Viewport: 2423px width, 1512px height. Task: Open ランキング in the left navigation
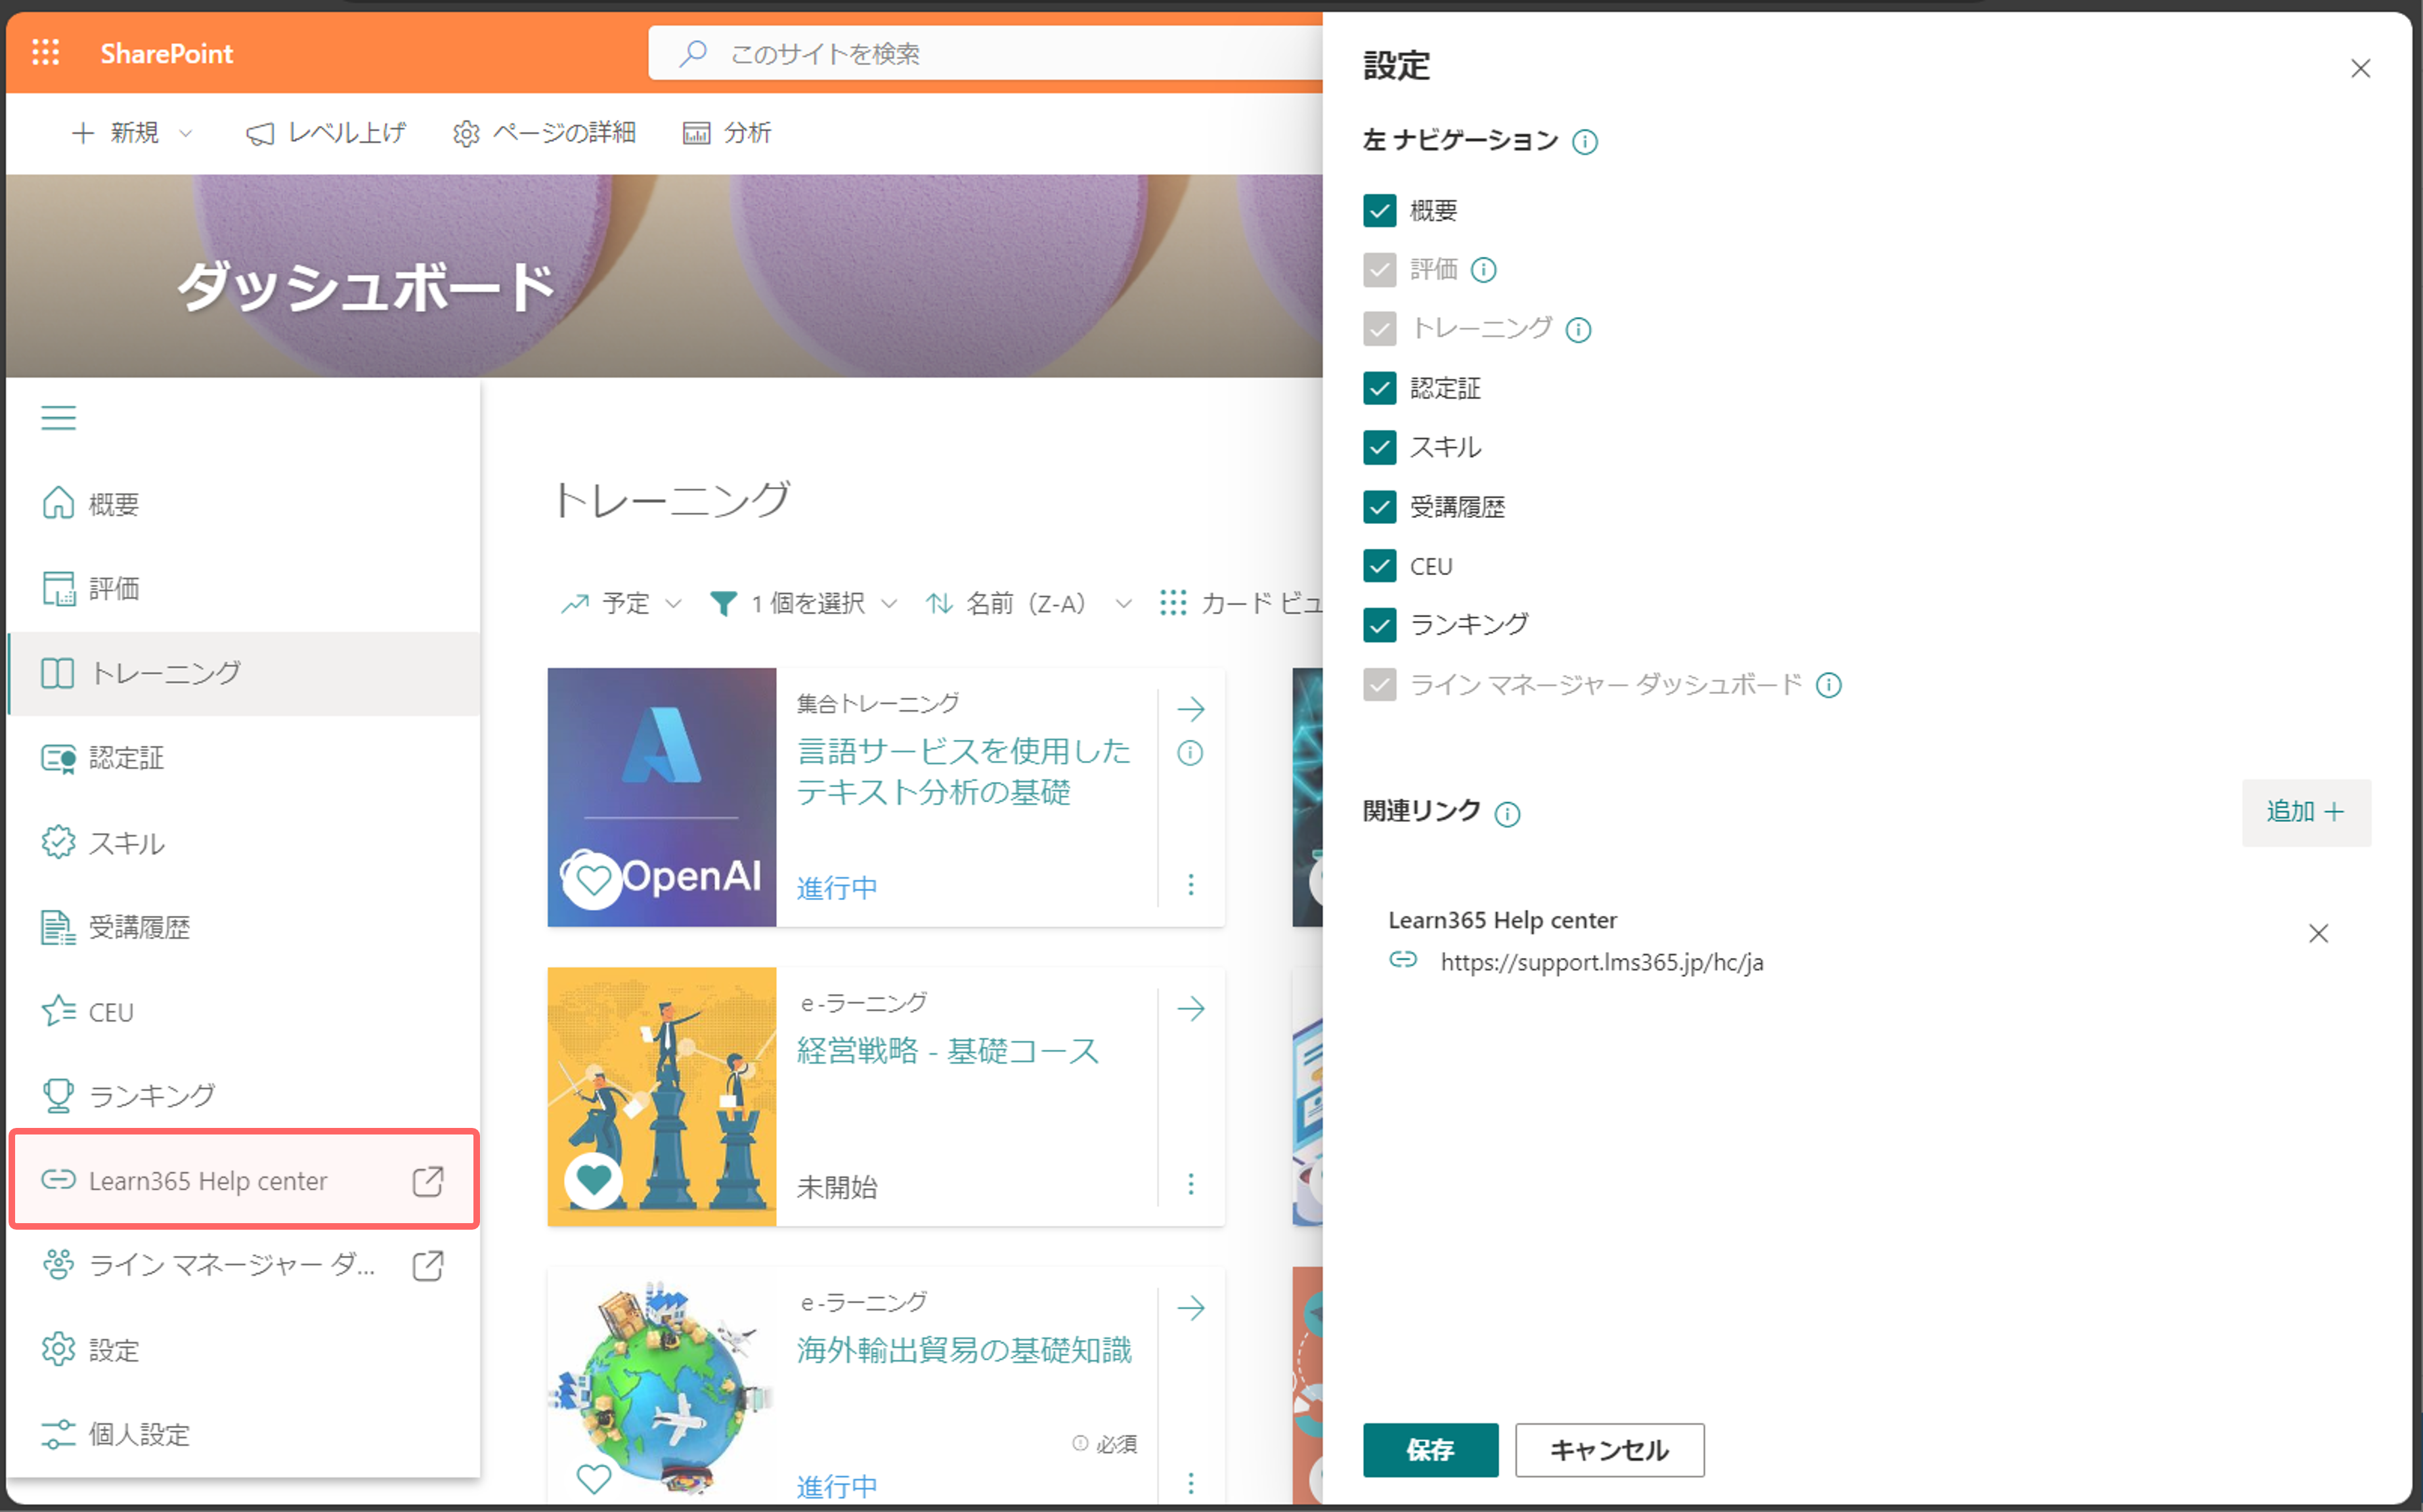pyautogui.click(x=243, y=1095)
